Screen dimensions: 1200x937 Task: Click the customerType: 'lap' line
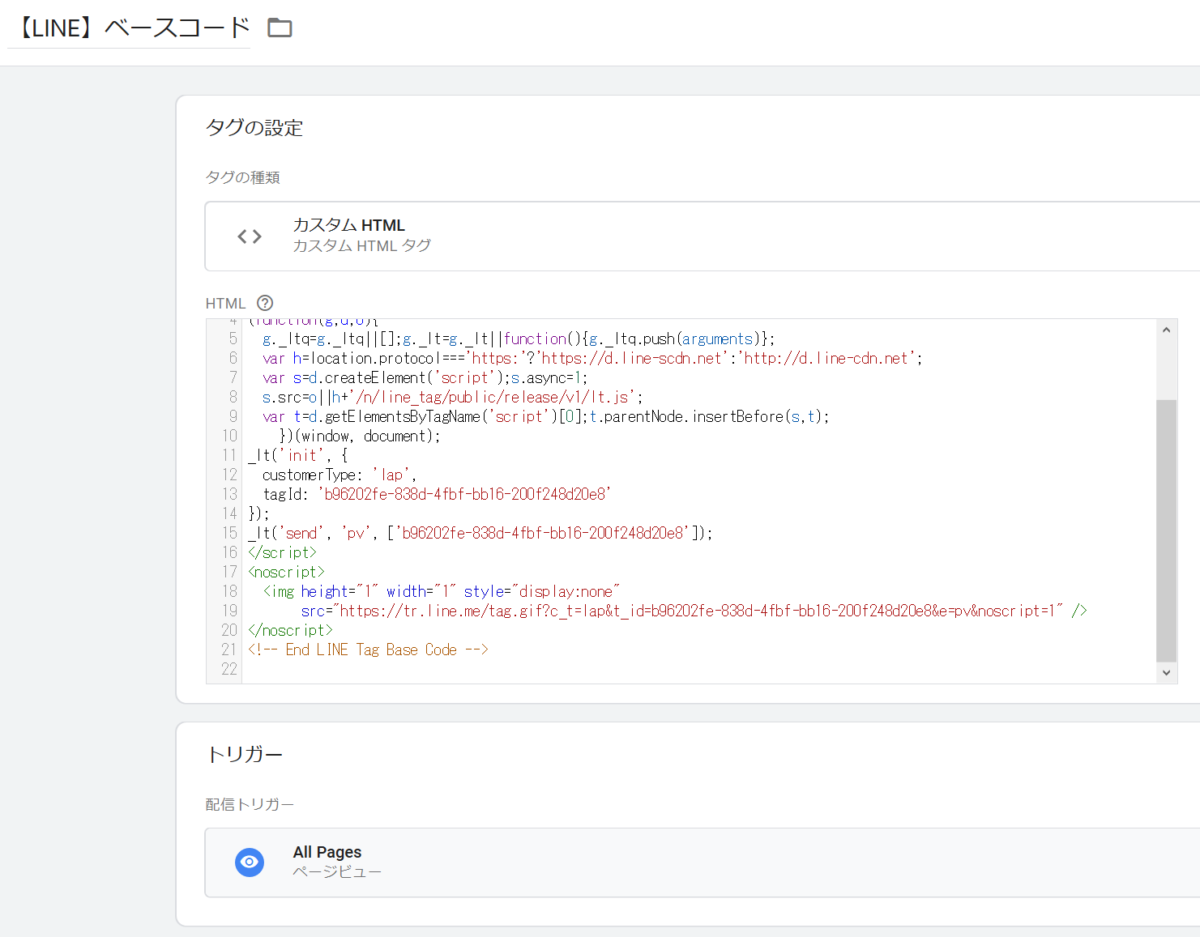pos(339,475)
